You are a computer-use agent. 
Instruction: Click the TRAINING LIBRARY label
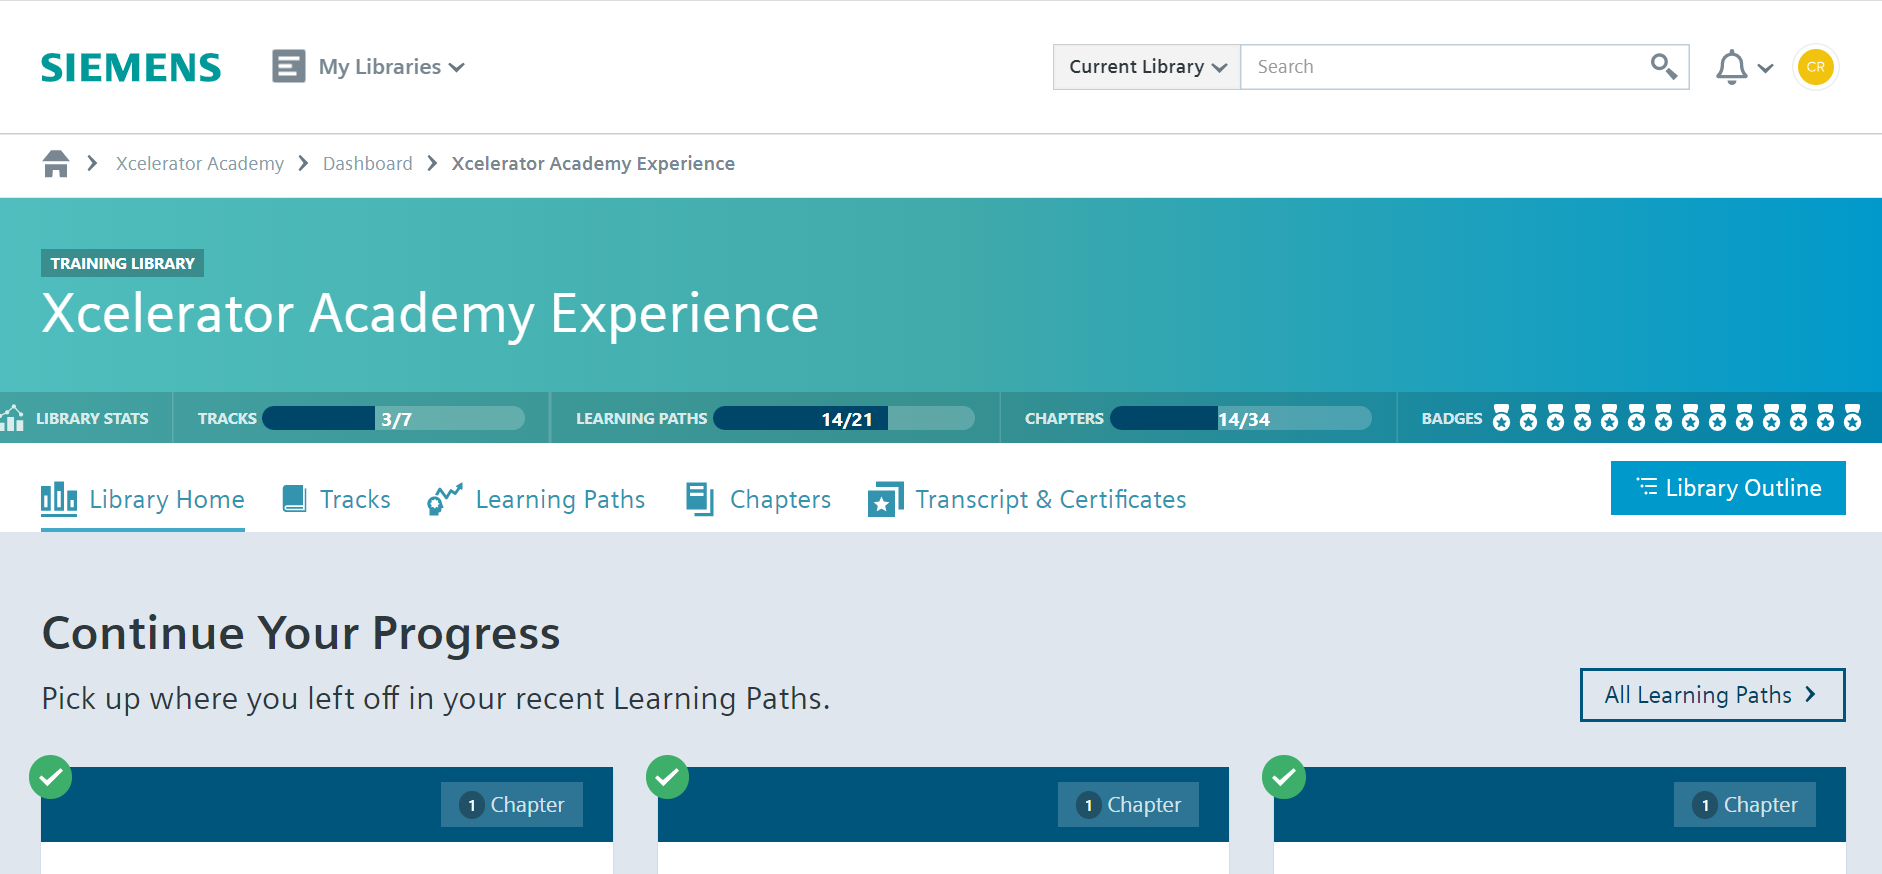[x=123, y=263]
